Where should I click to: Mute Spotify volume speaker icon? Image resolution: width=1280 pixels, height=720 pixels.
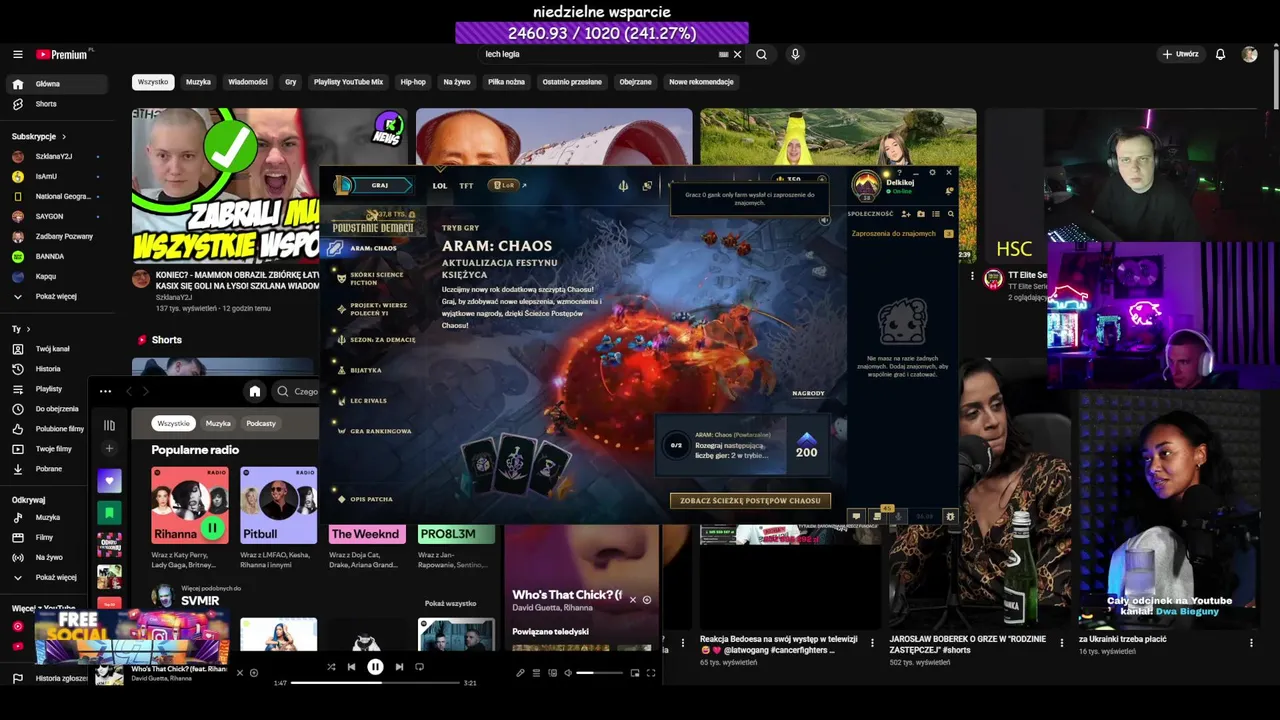(x=568, y=673)
